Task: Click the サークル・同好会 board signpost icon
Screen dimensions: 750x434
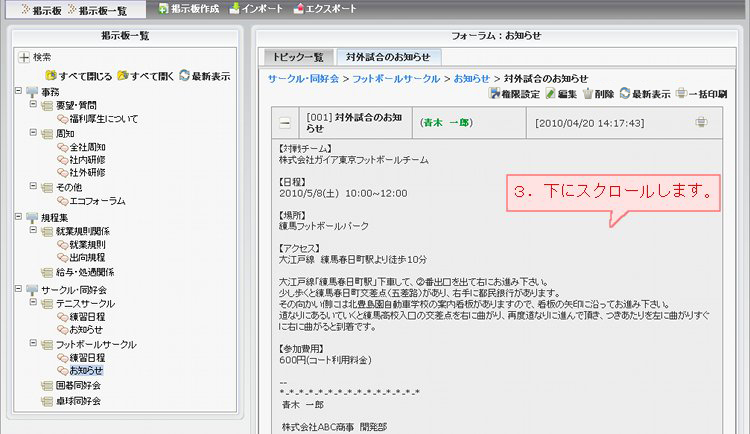Action: 32,290
